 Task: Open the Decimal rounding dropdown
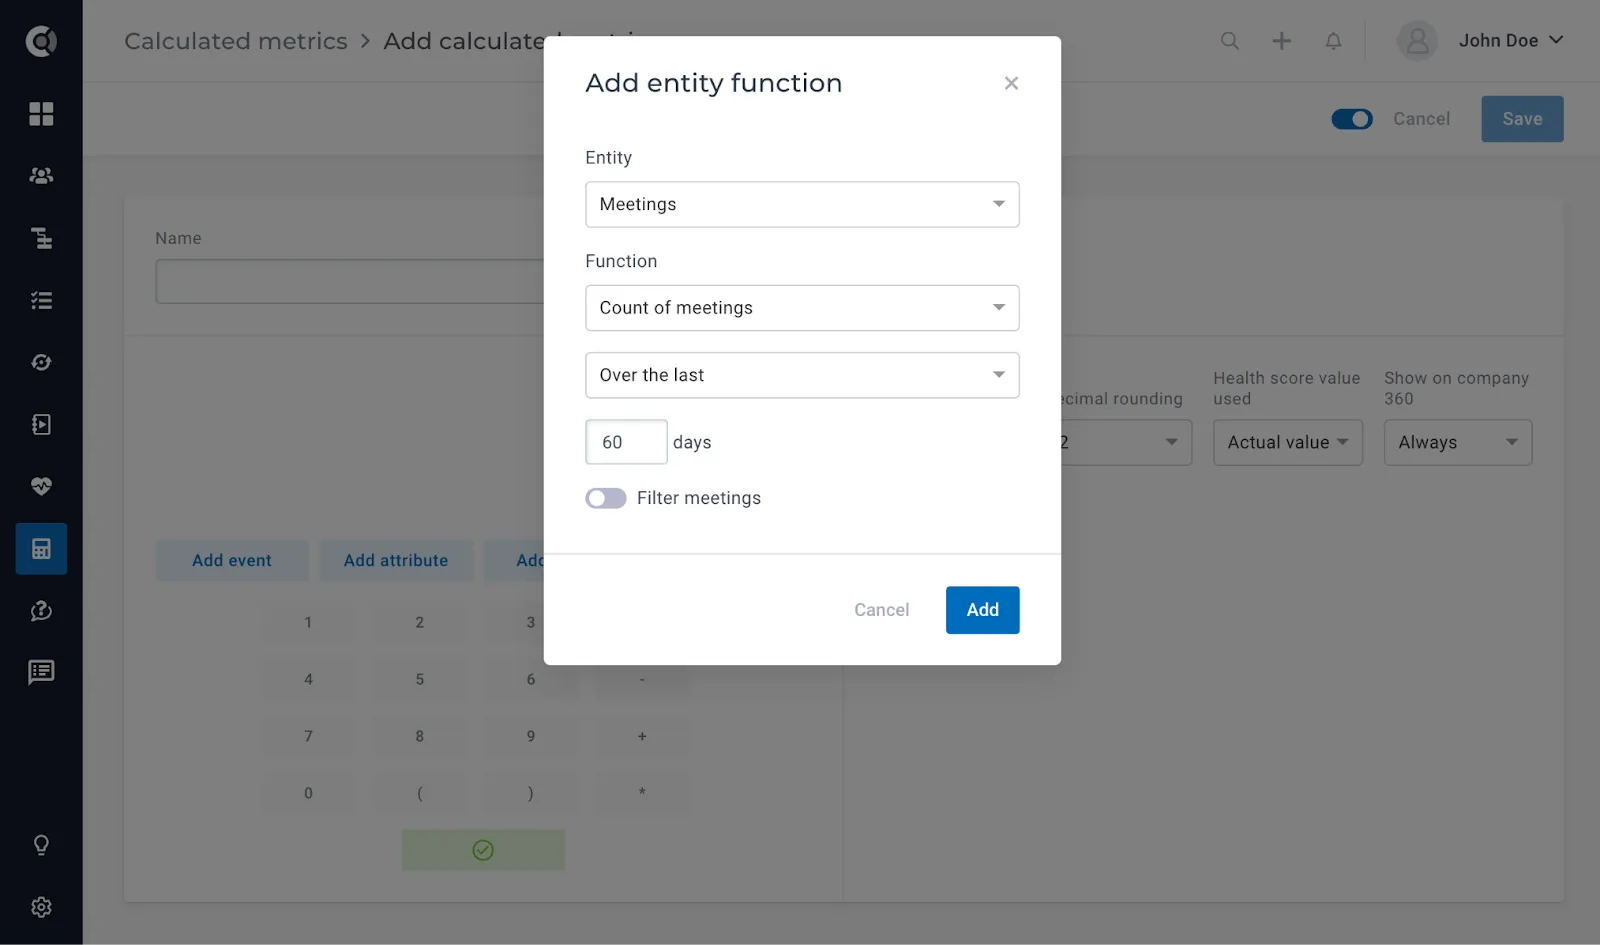pos(1124,442)
